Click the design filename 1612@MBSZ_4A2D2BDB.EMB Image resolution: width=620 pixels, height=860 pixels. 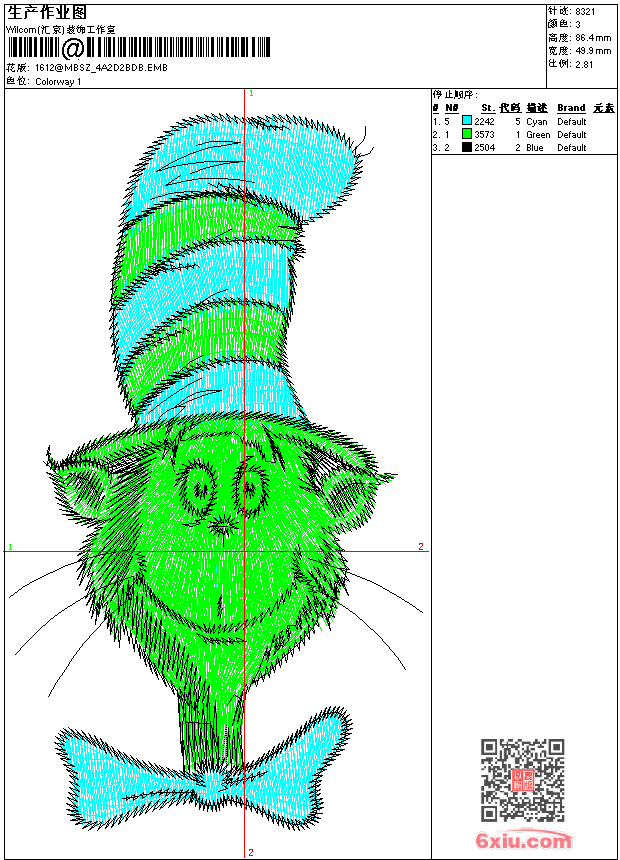point(101,68)
